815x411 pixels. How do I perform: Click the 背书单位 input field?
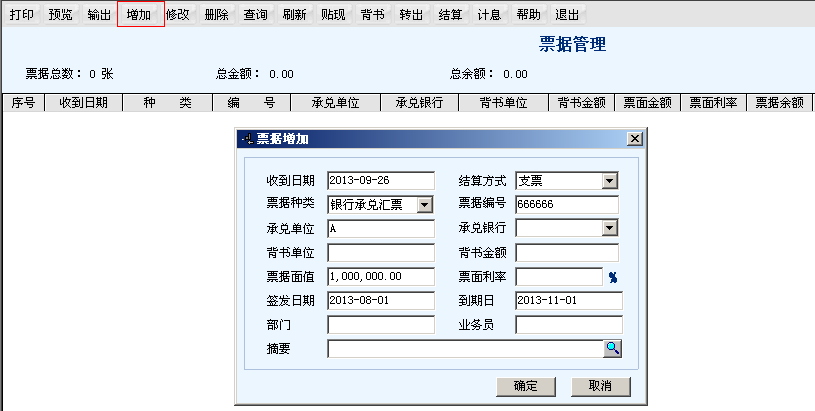point(381,253)
